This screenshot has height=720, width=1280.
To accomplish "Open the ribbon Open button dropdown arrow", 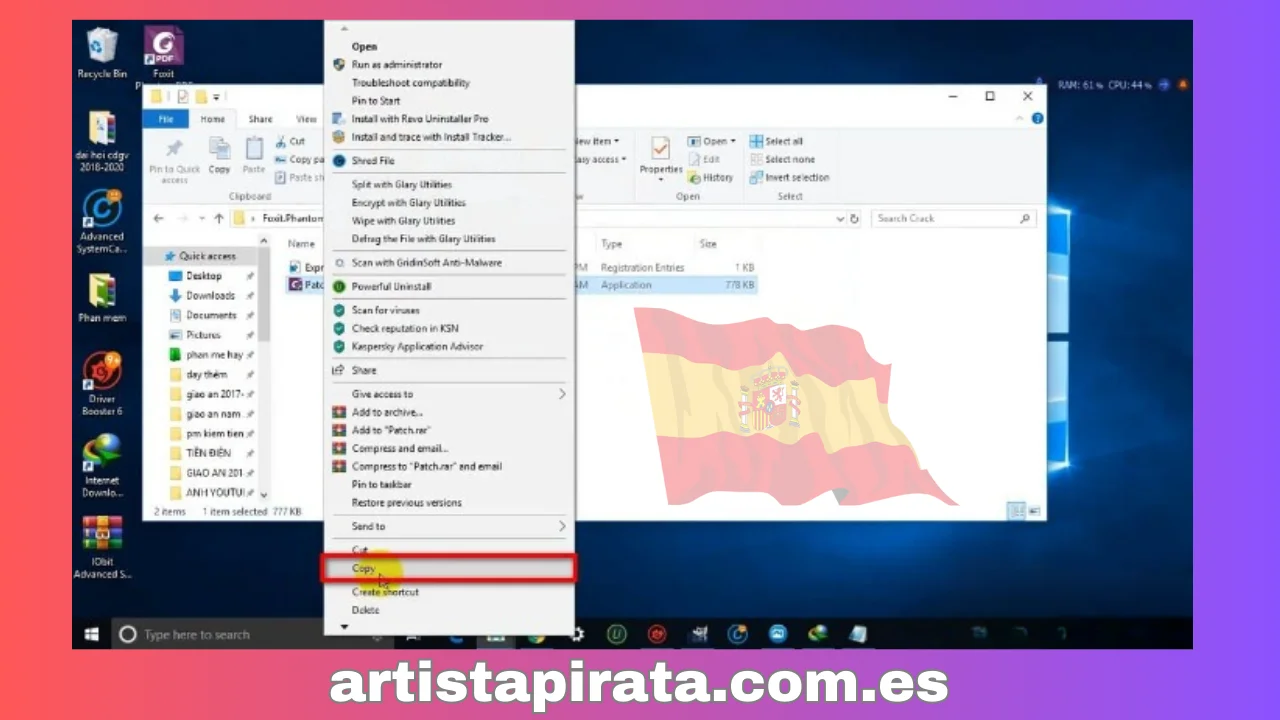I will pyautogui.click(x=733, y=141).
